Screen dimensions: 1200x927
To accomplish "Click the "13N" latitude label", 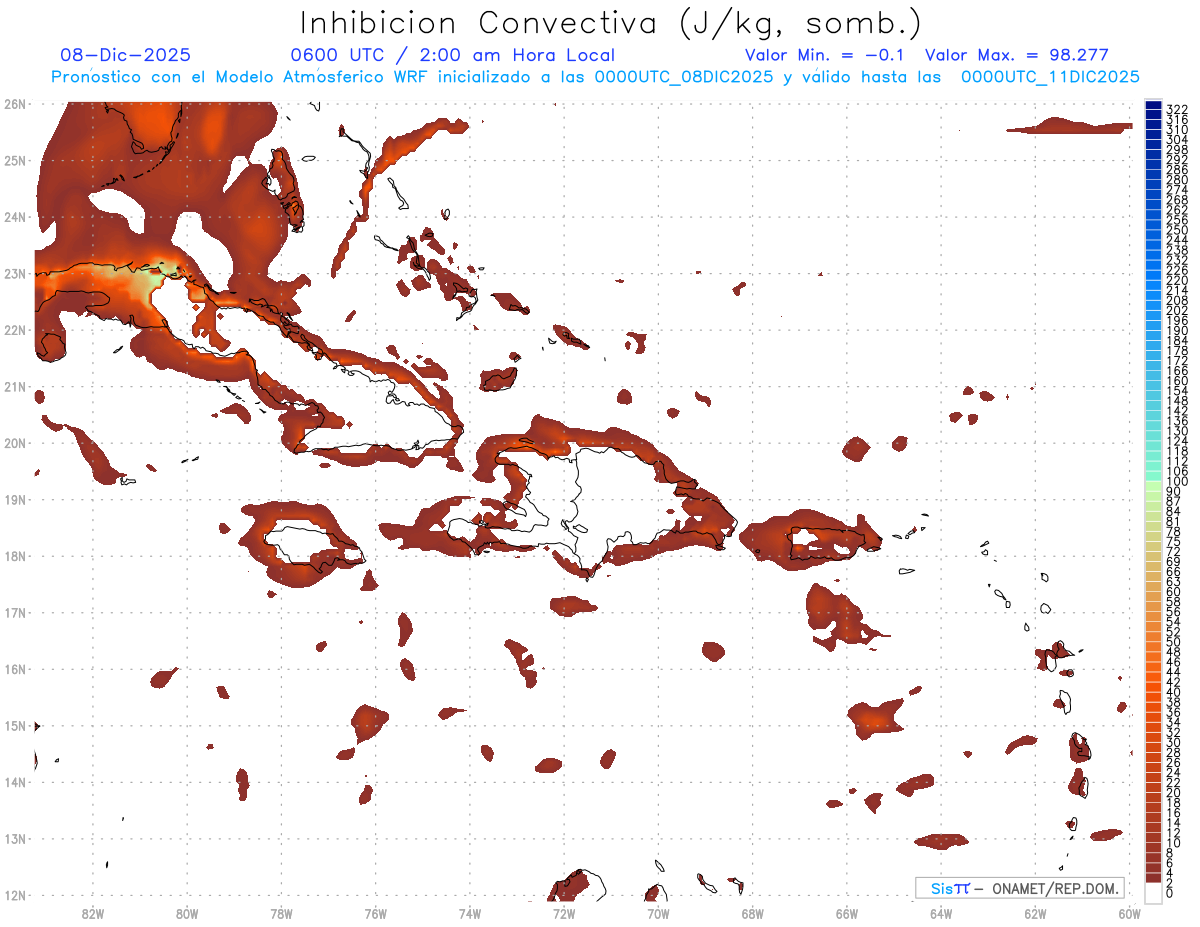I will pos(15,839).
